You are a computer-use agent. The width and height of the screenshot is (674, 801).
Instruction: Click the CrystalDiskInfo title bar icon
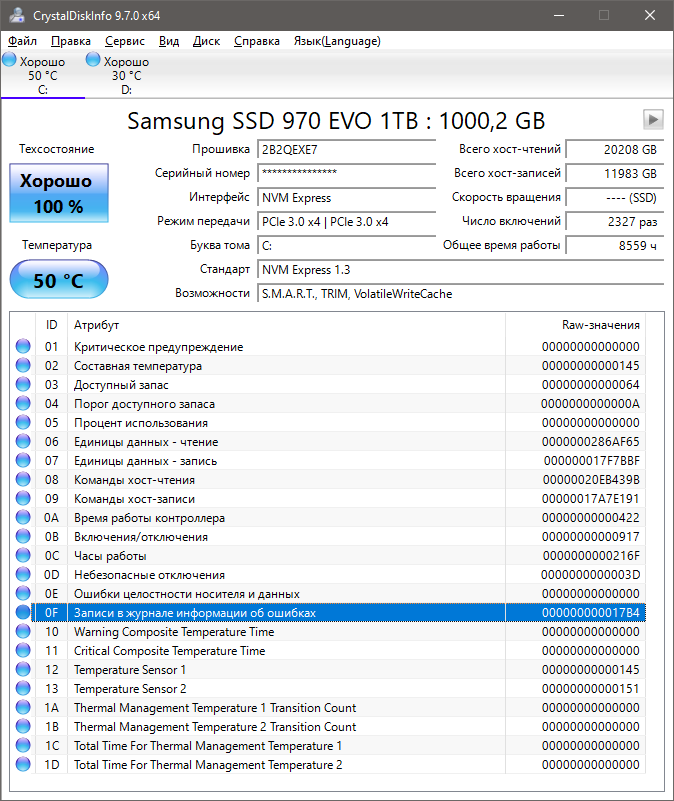[x=15, y=16]
